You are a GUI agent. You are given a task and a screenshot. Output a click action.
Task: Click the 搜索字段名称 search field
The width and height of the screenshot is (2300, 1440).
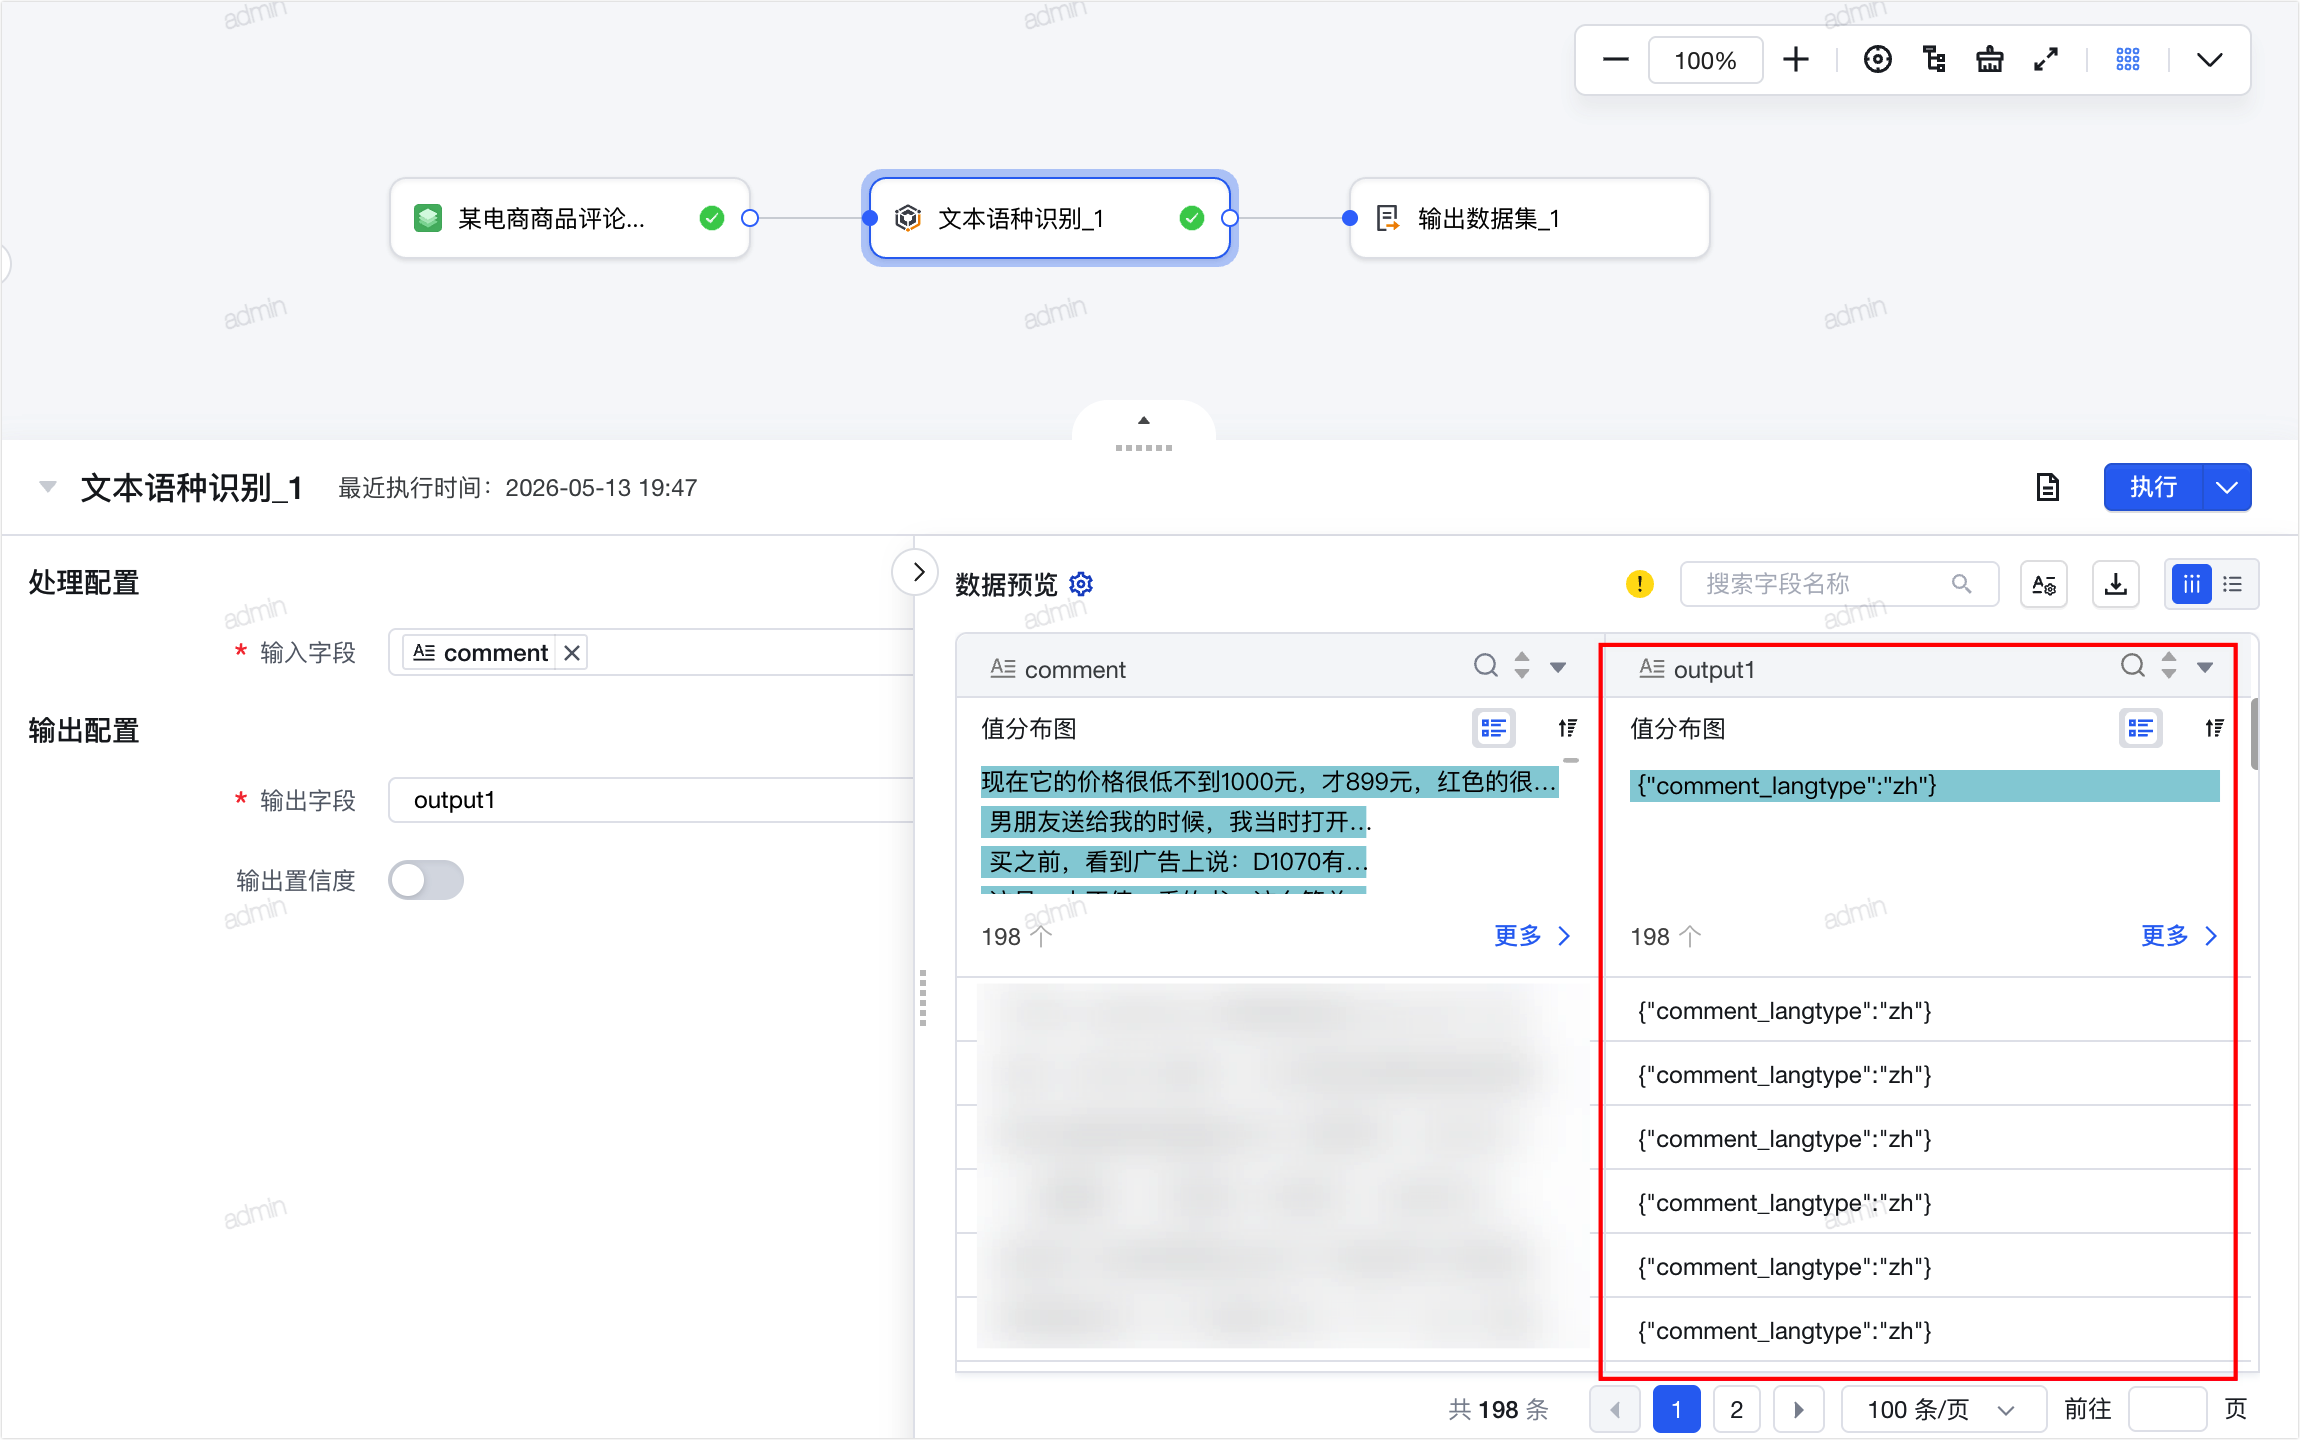click(x=1839, y=584)
